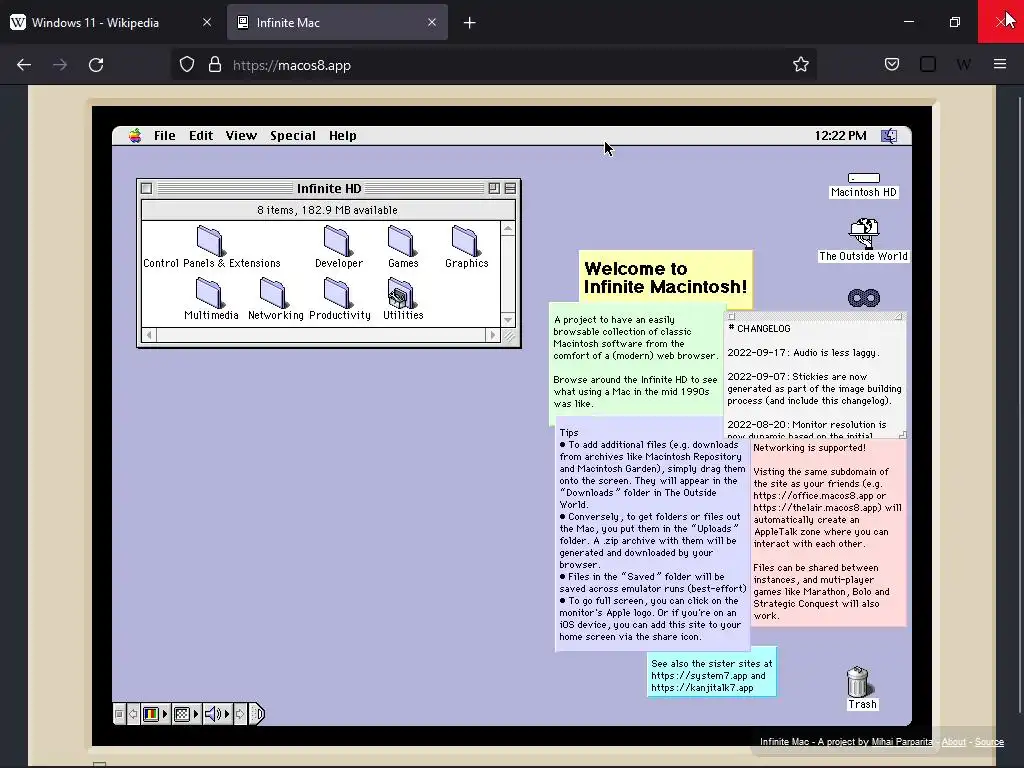The height and width of the screenshot is (768, 1024).
Task: Click the control strip left scroll arrow
Action: tap(133, 714)
